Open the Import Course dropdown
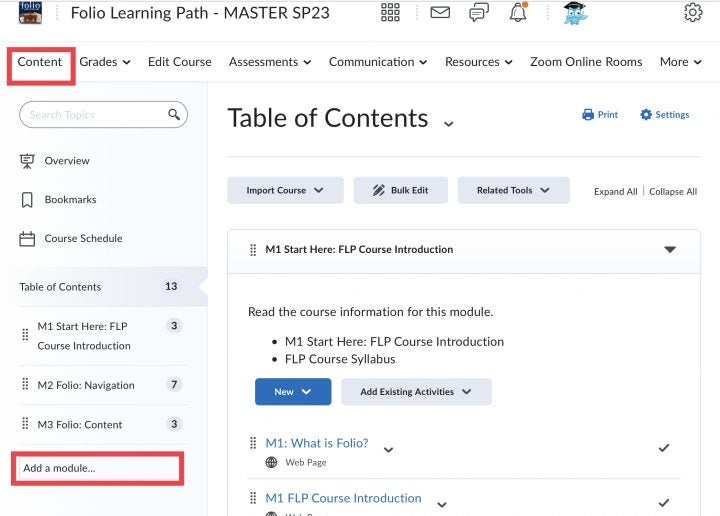 coord(285,190)
